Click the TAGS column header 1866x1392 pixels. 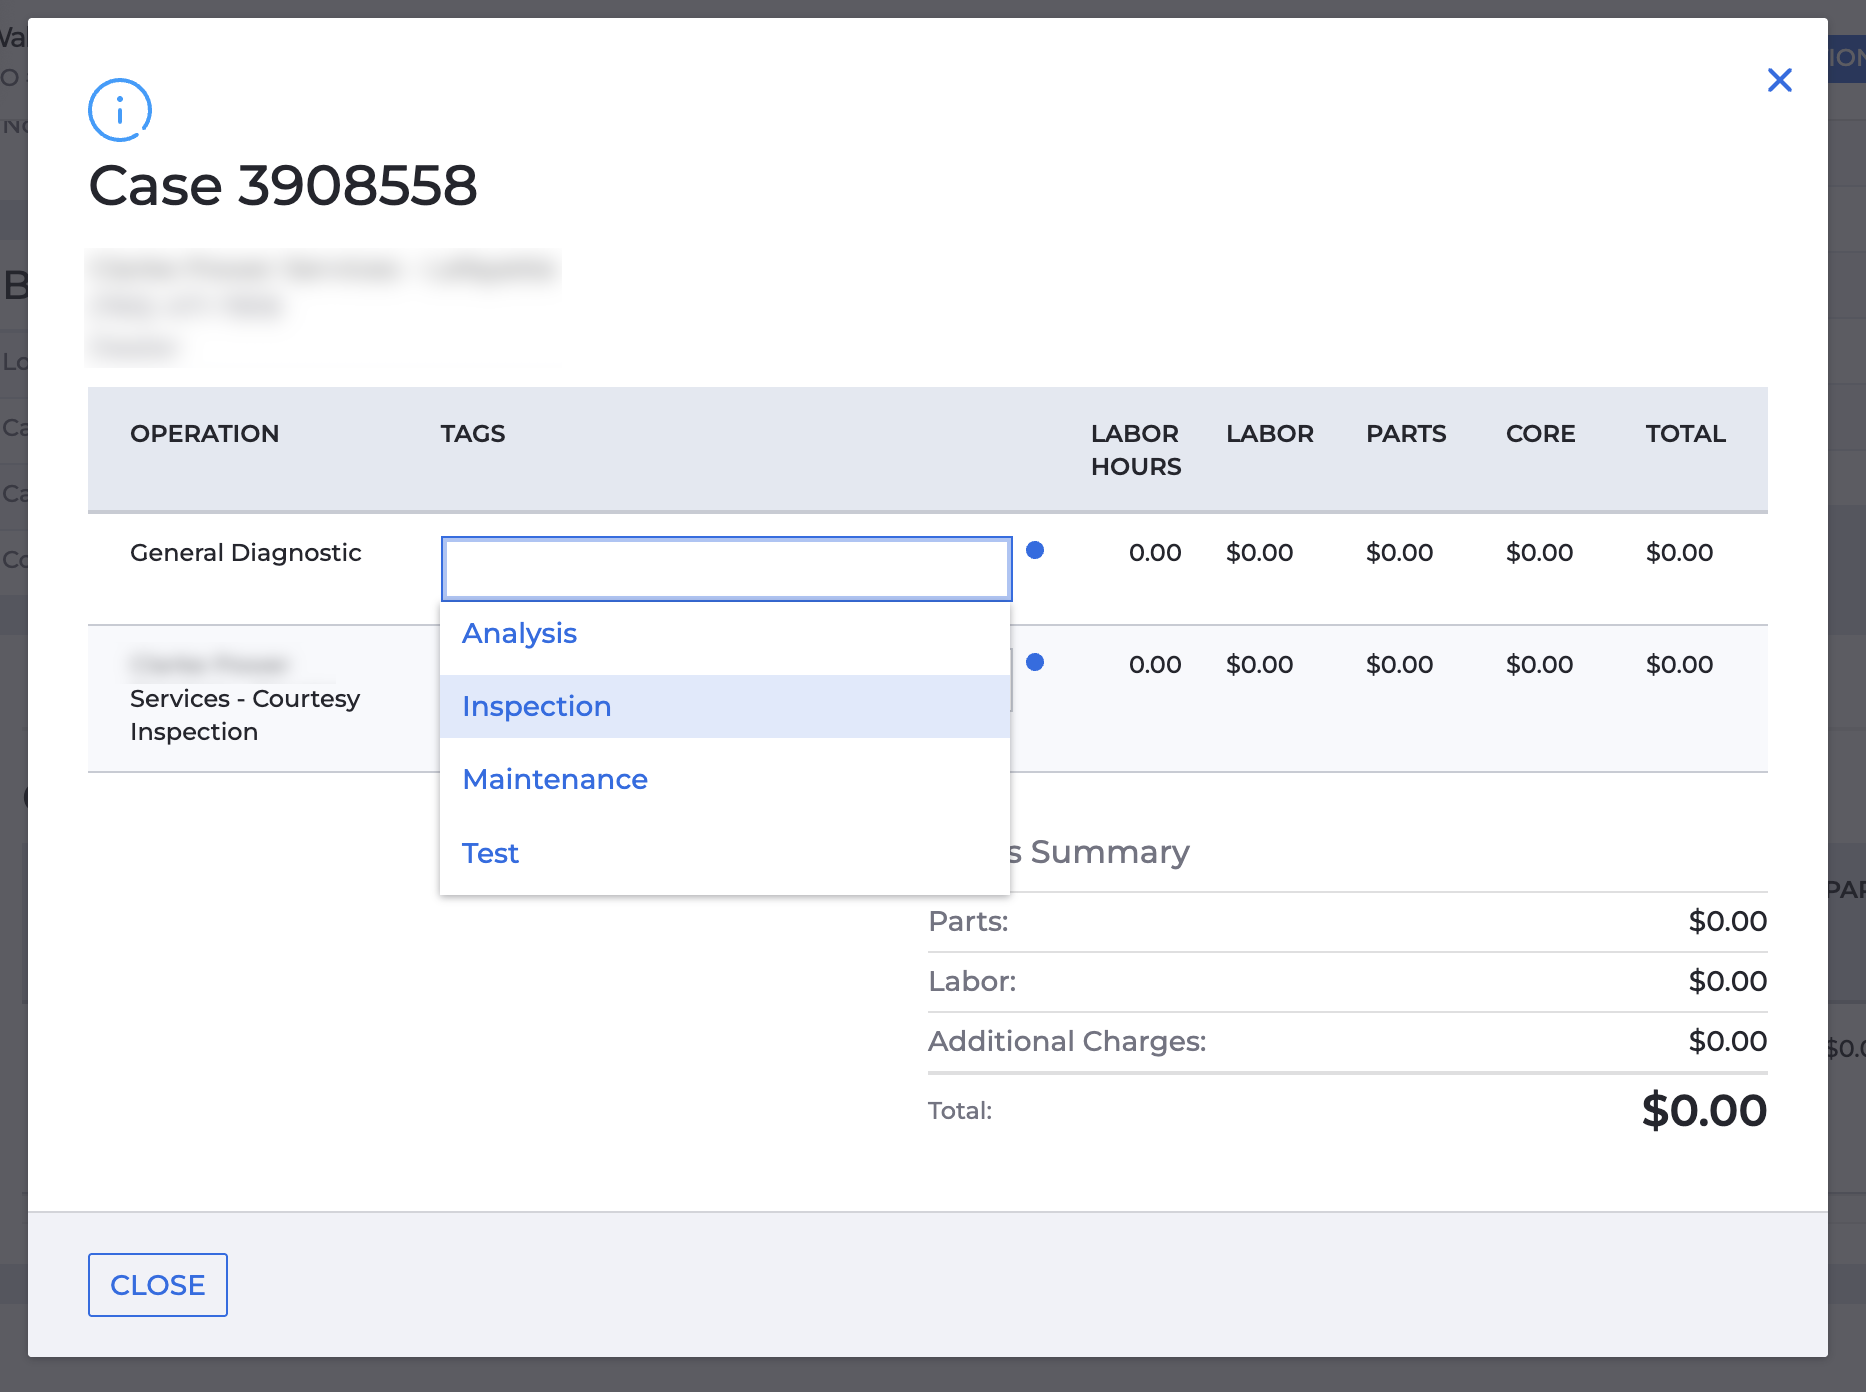pos(472,433)
